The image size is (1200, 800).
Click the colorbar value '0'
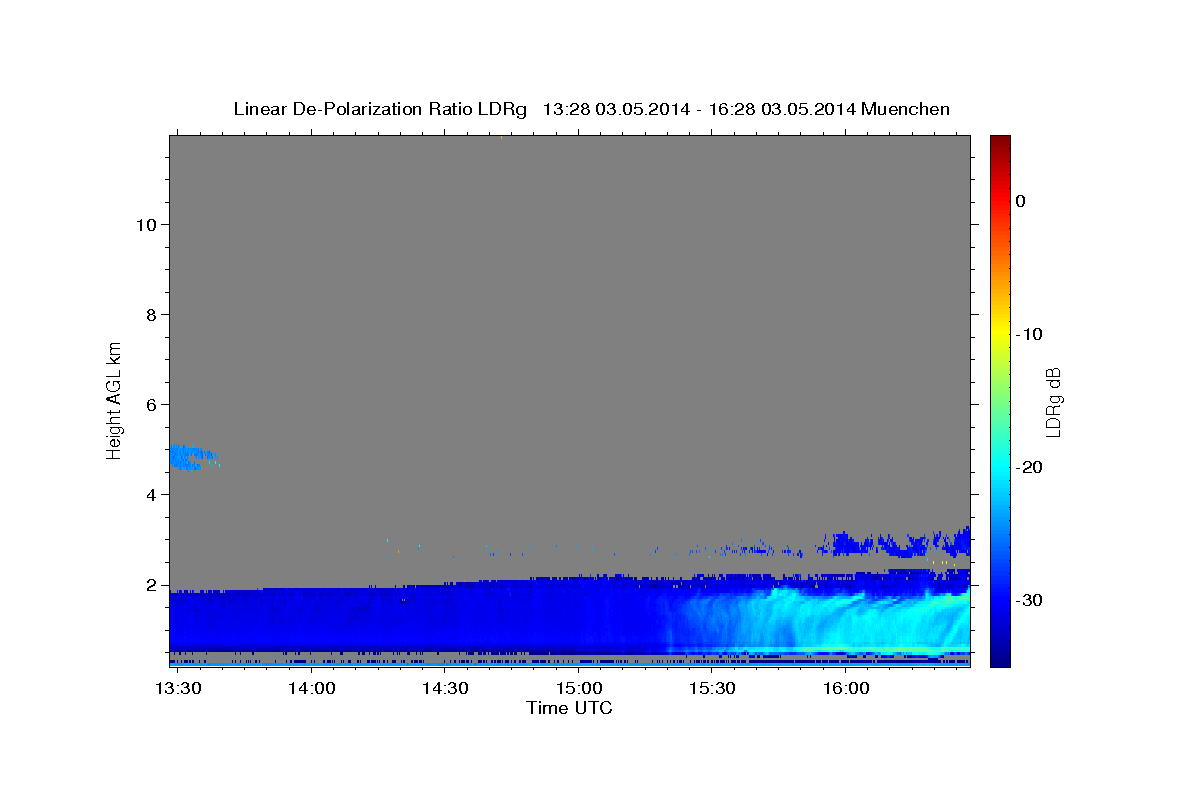click(1020, 201)
